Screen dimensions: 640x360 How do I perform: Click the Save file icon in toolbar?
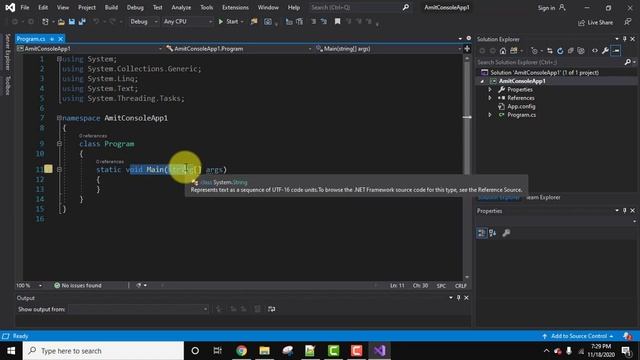[x=71, y=22]
